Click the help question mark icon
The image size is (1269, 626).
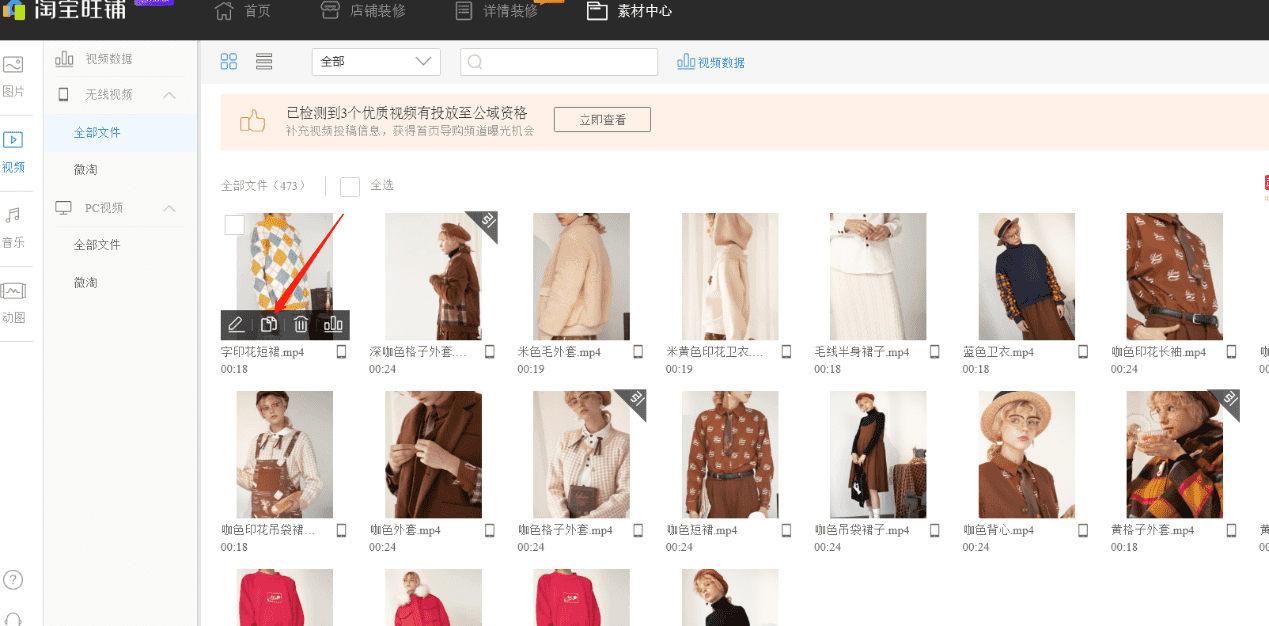click(x=13, y=579)
